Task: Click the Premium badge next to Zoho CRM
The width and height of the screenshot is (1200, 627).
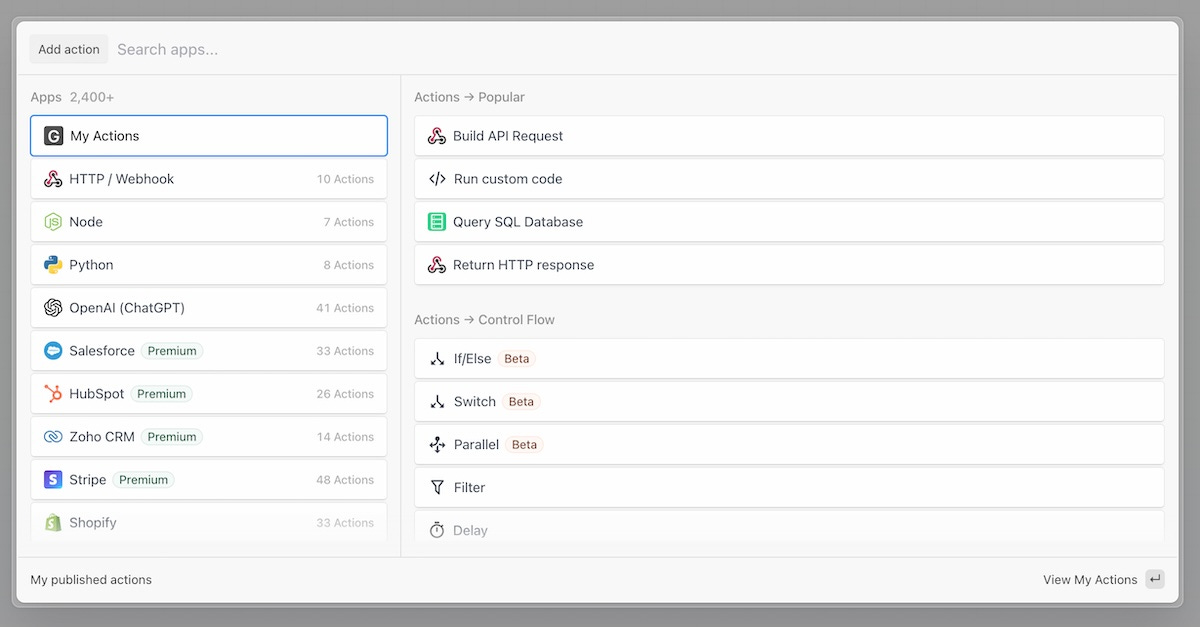Action: 172,437
